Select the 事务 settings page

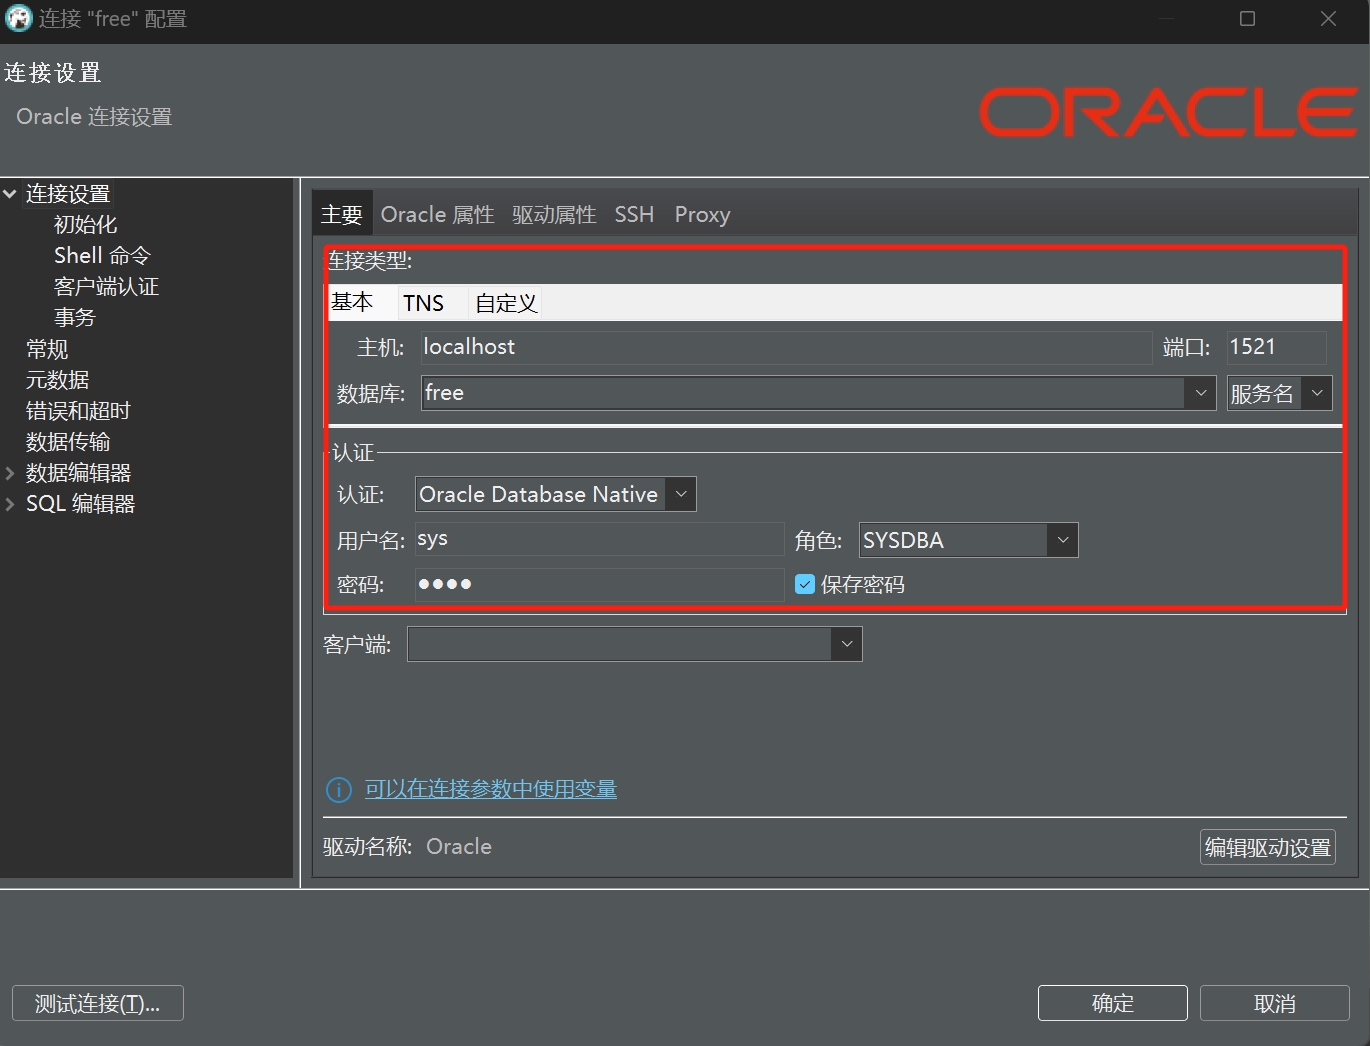pyautogui.click(x=74, y=317)
